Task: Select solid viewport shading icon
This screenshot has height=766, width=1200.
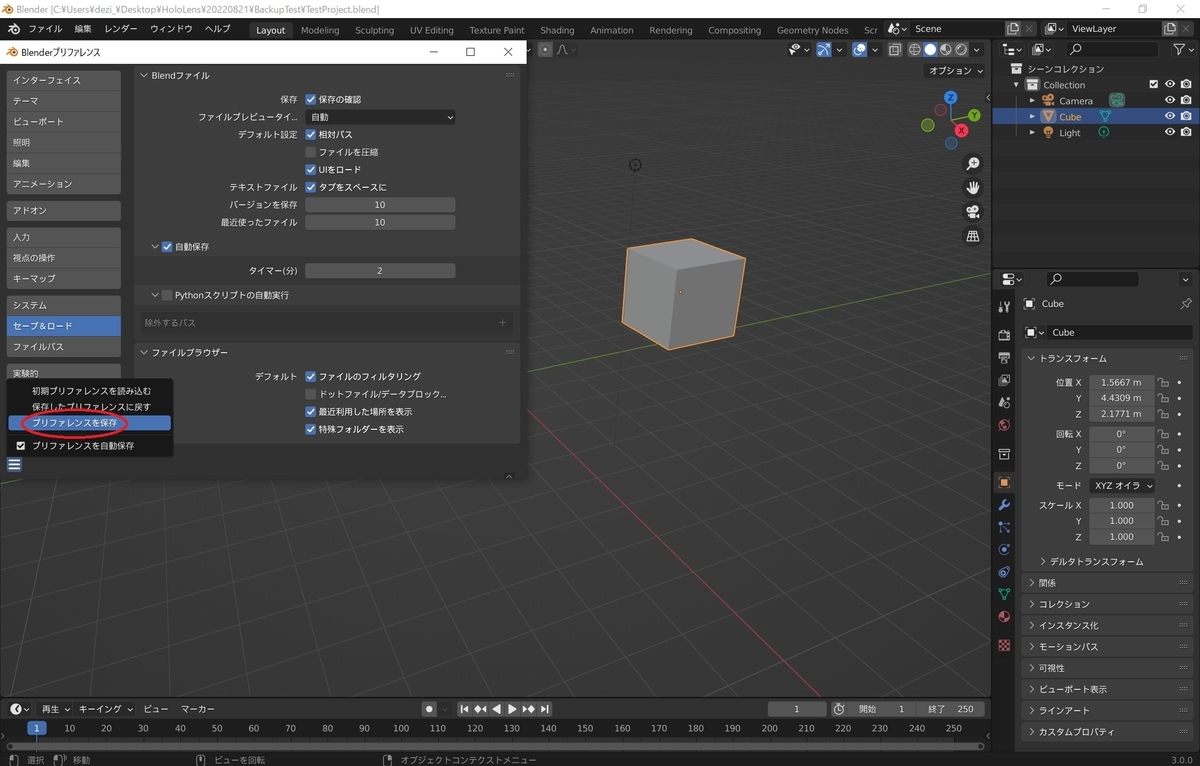Action: [930, 49]
